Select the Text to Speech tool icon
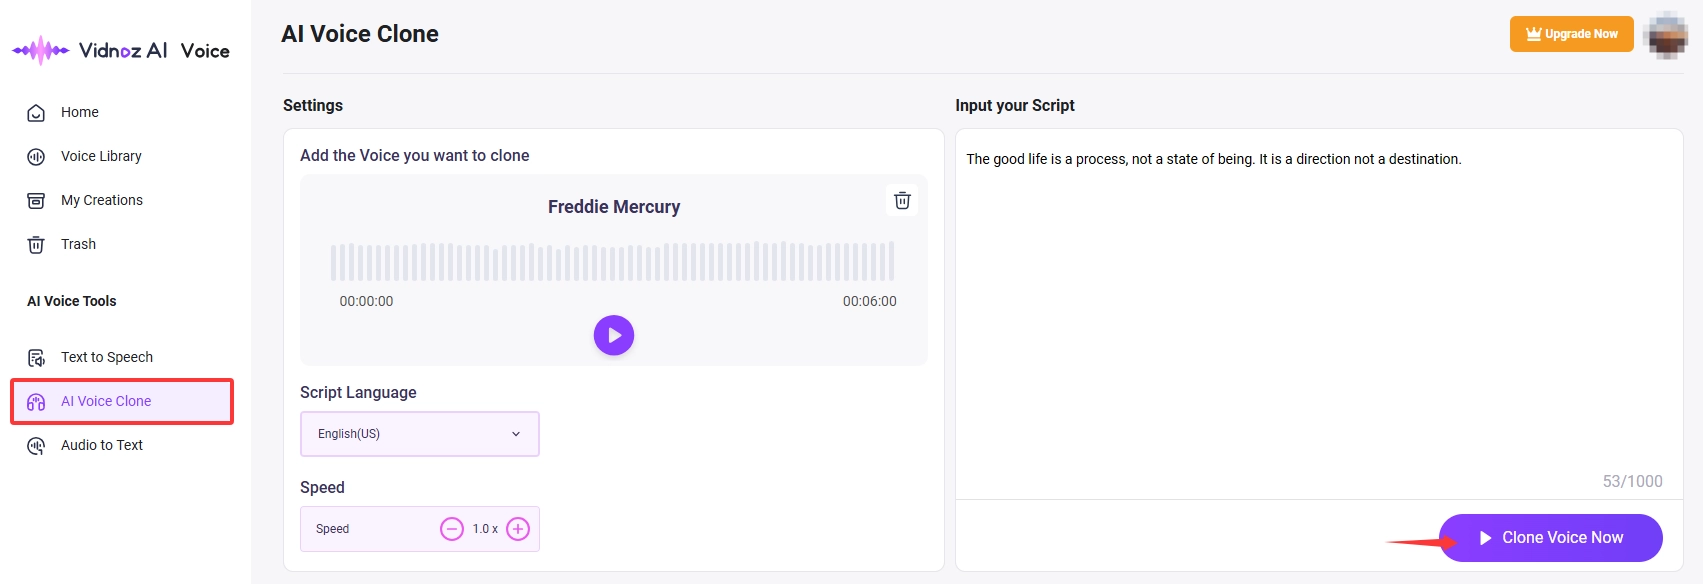The width and height of the screenshot is (1703, 584). coord(36,358)
